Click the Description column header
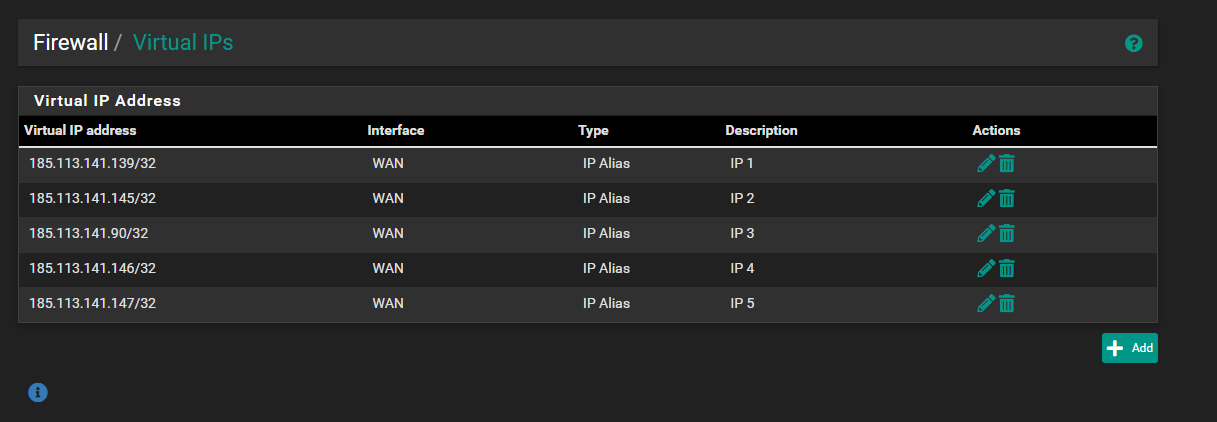 coord(761,130)
